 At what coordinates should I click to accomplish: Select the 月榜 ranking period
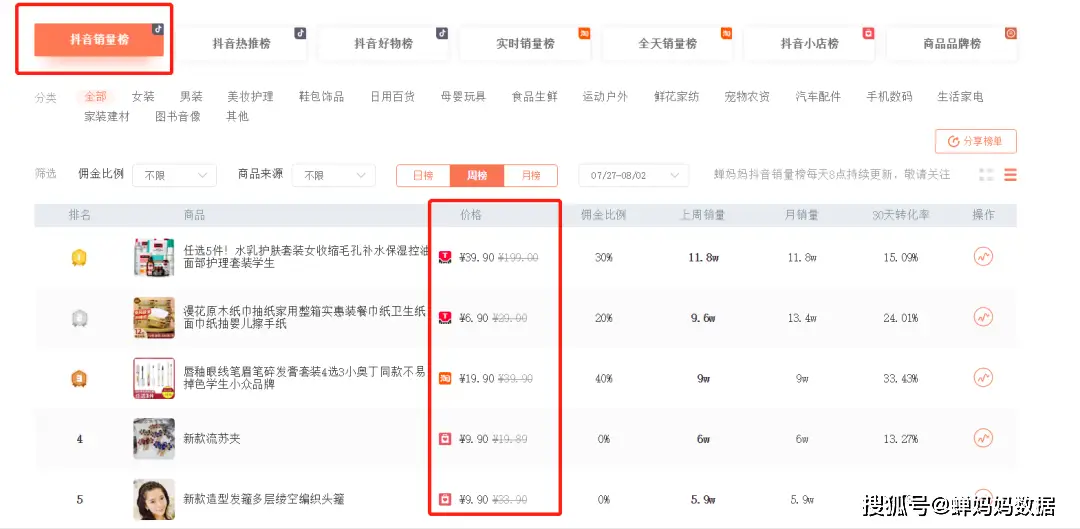pyautogui.click(x=531, y=176)
